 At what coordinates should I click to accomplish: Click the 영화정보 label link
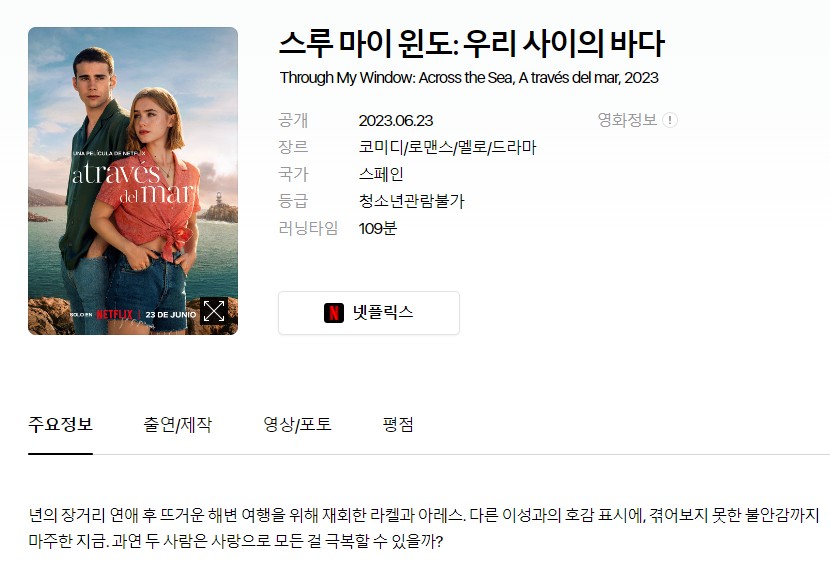tap(627, 120)
